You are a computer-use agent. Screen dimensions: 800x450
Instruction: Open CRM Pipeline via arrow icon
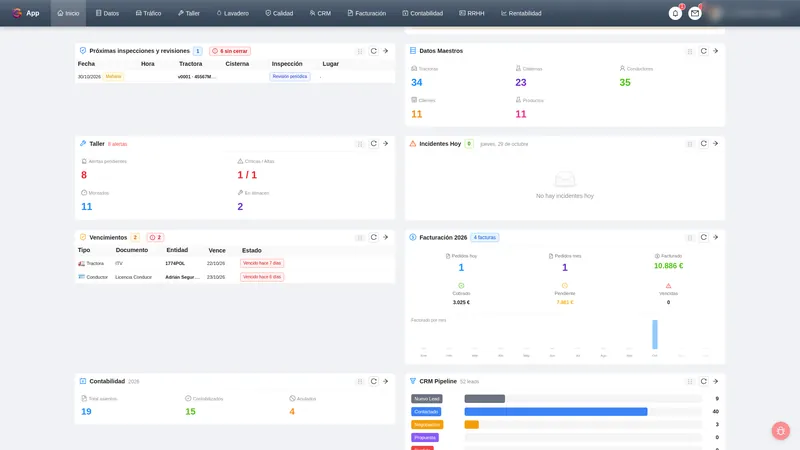715,381
